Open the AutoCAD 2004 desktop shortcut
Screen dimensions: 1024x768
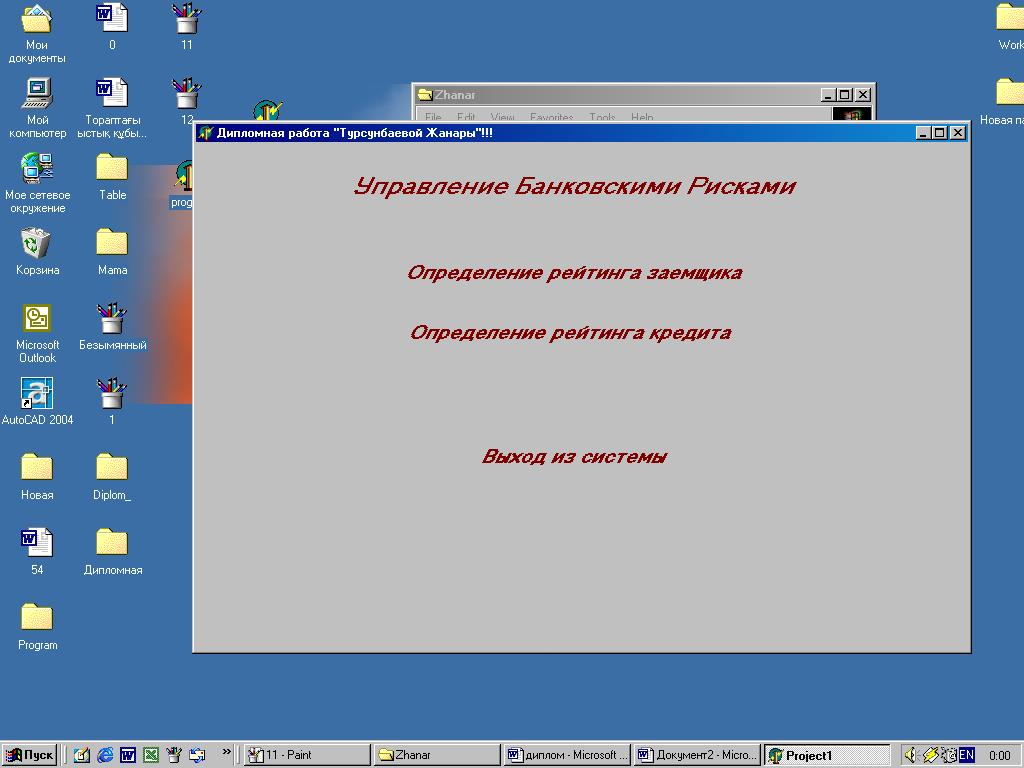[37, 394]
